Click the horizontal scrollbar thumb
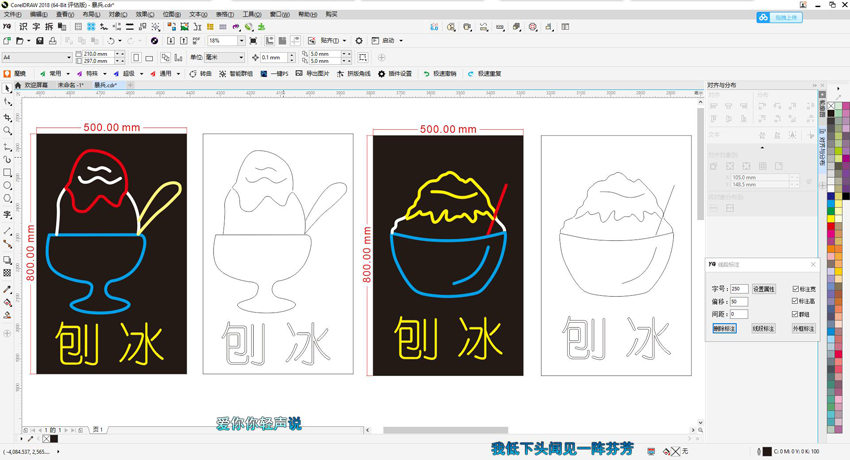The width and height of the screenshot is (850, 460). [x=446, y=430]
